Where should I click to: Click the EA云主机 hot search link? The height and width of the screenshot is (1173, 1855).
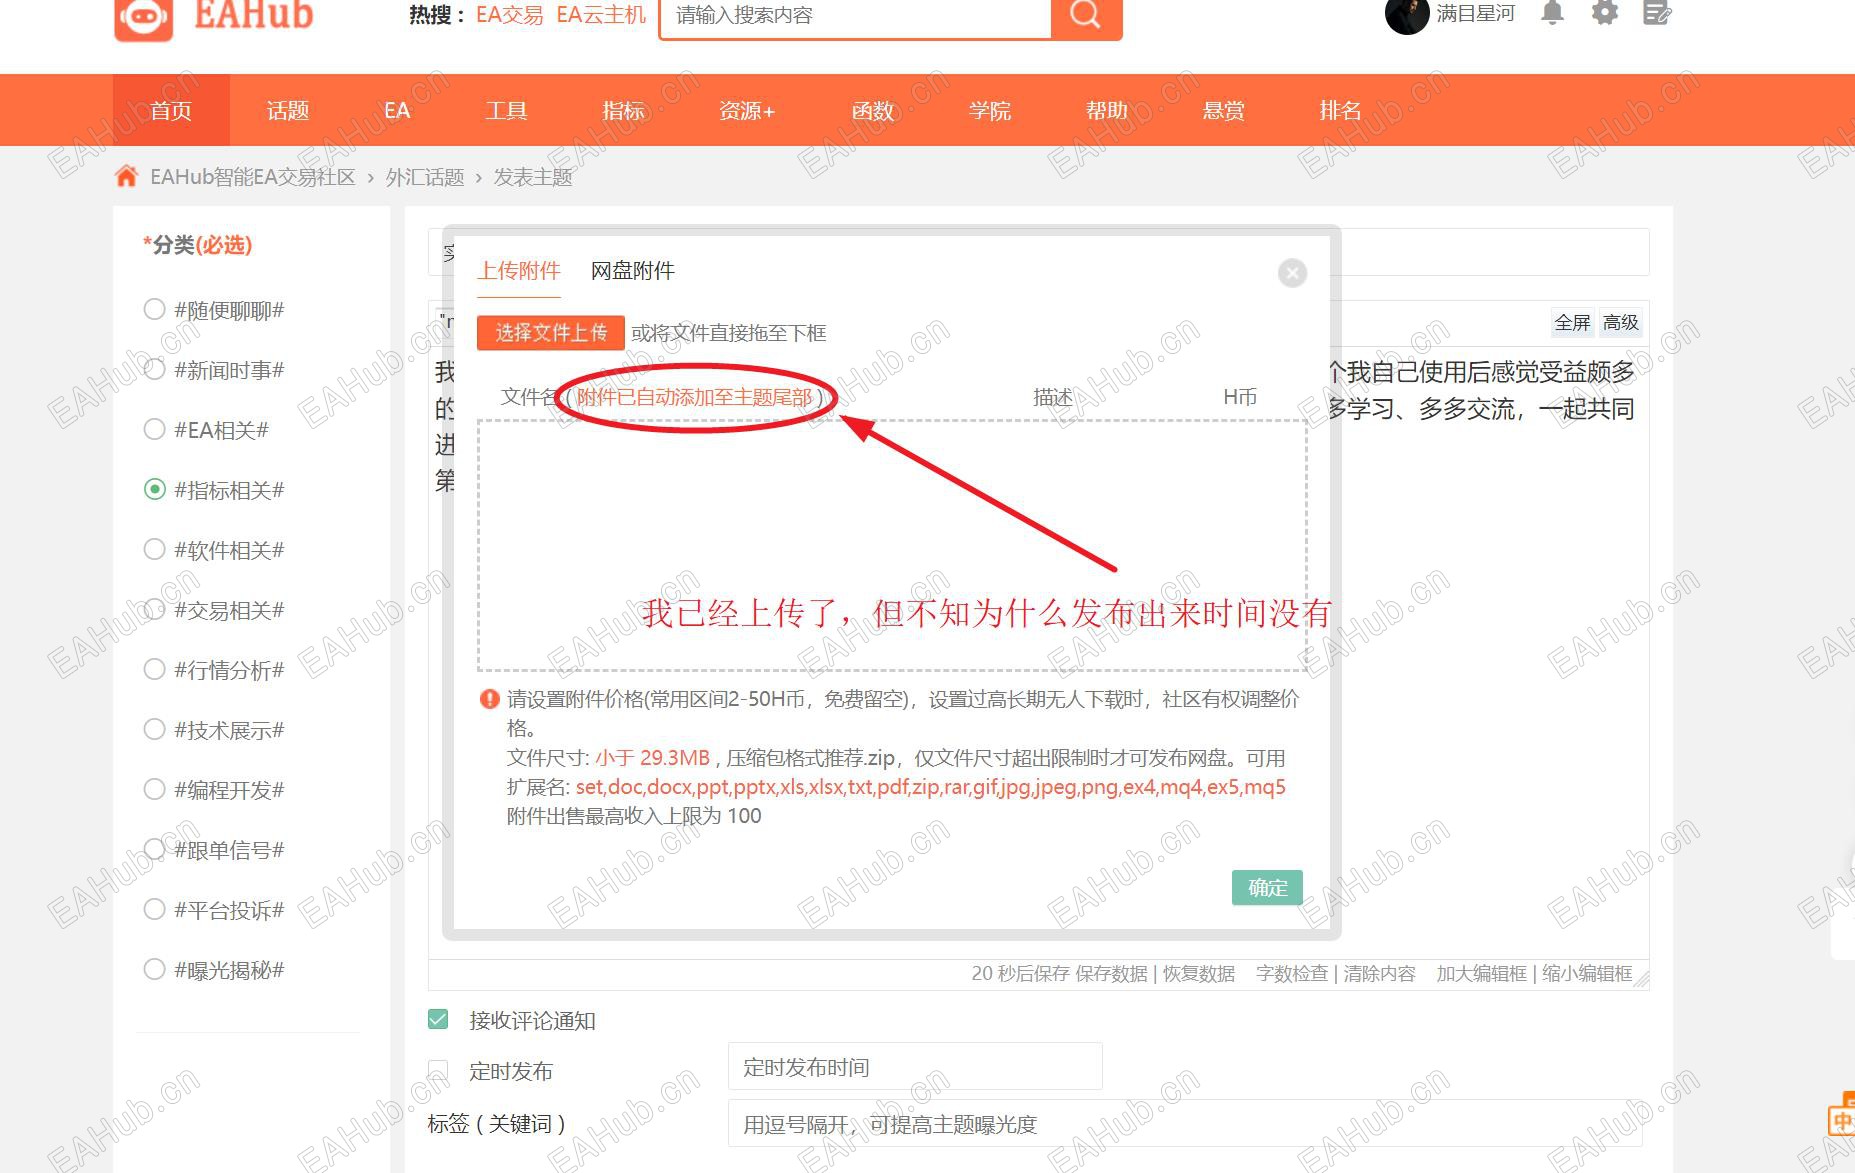[x=601, y=15]
